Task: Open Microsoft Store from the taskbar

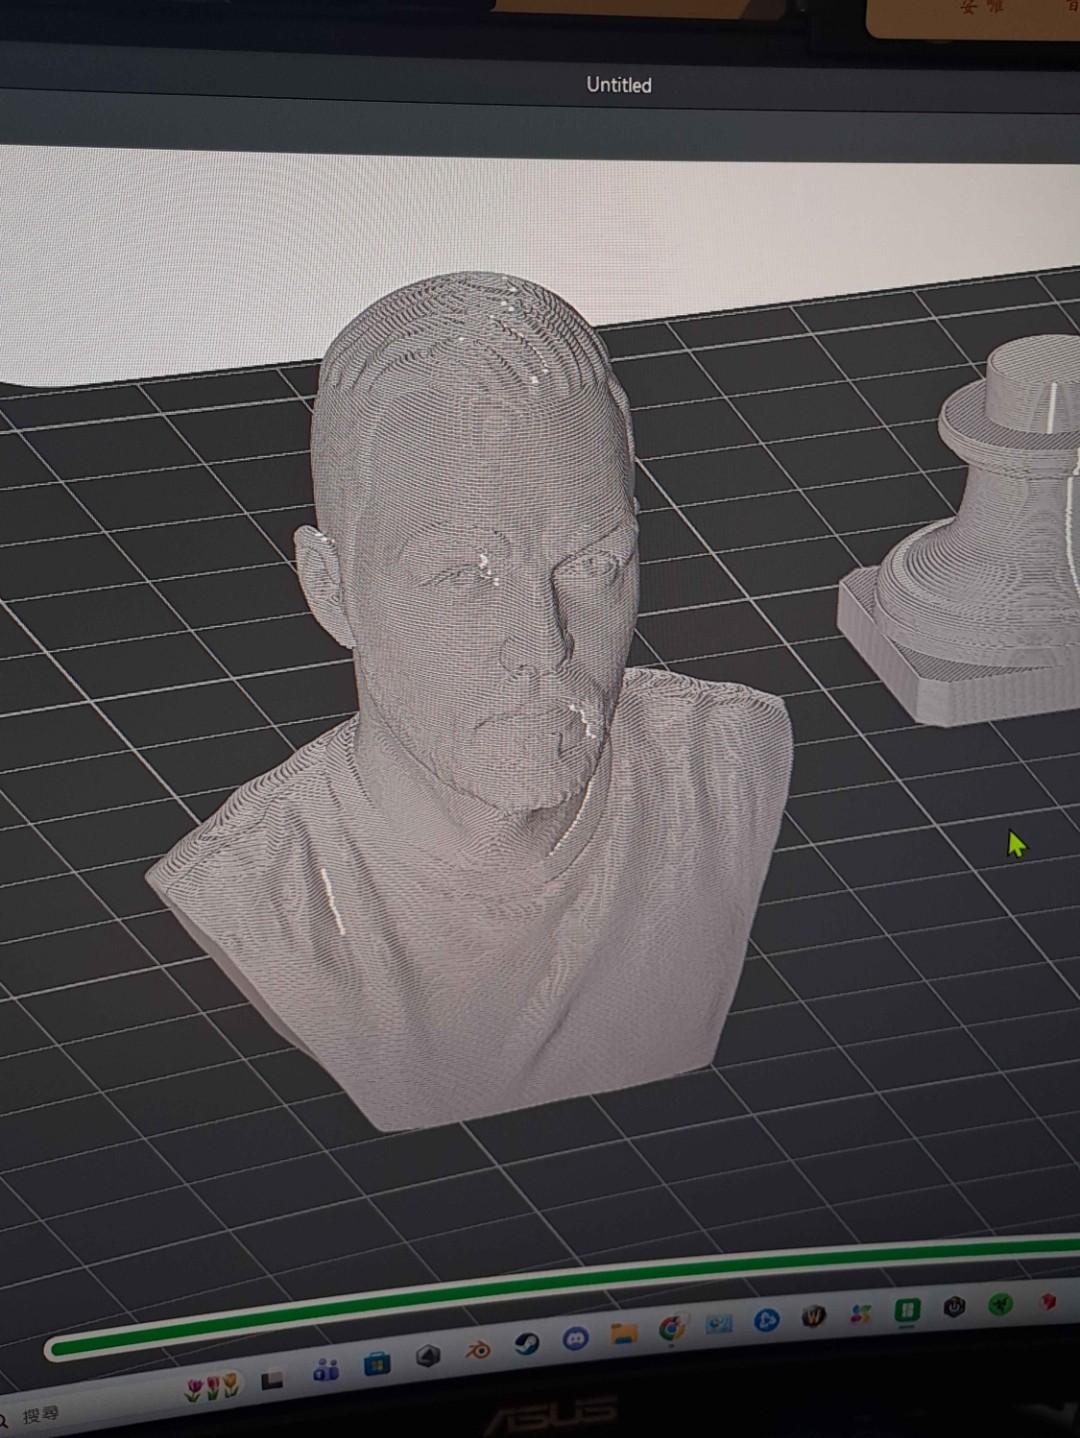Action: pos(377,1362)
